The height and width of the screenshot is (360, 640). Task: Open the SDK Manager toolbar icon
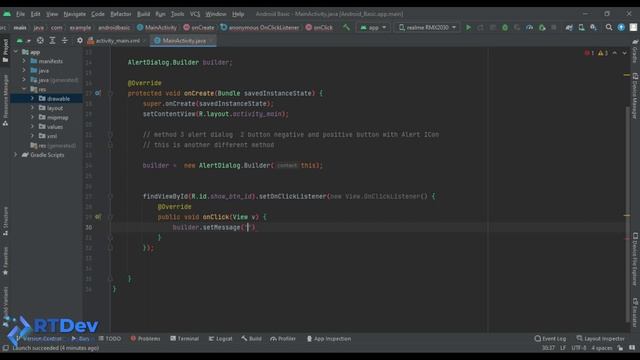(x=593, y=27)
